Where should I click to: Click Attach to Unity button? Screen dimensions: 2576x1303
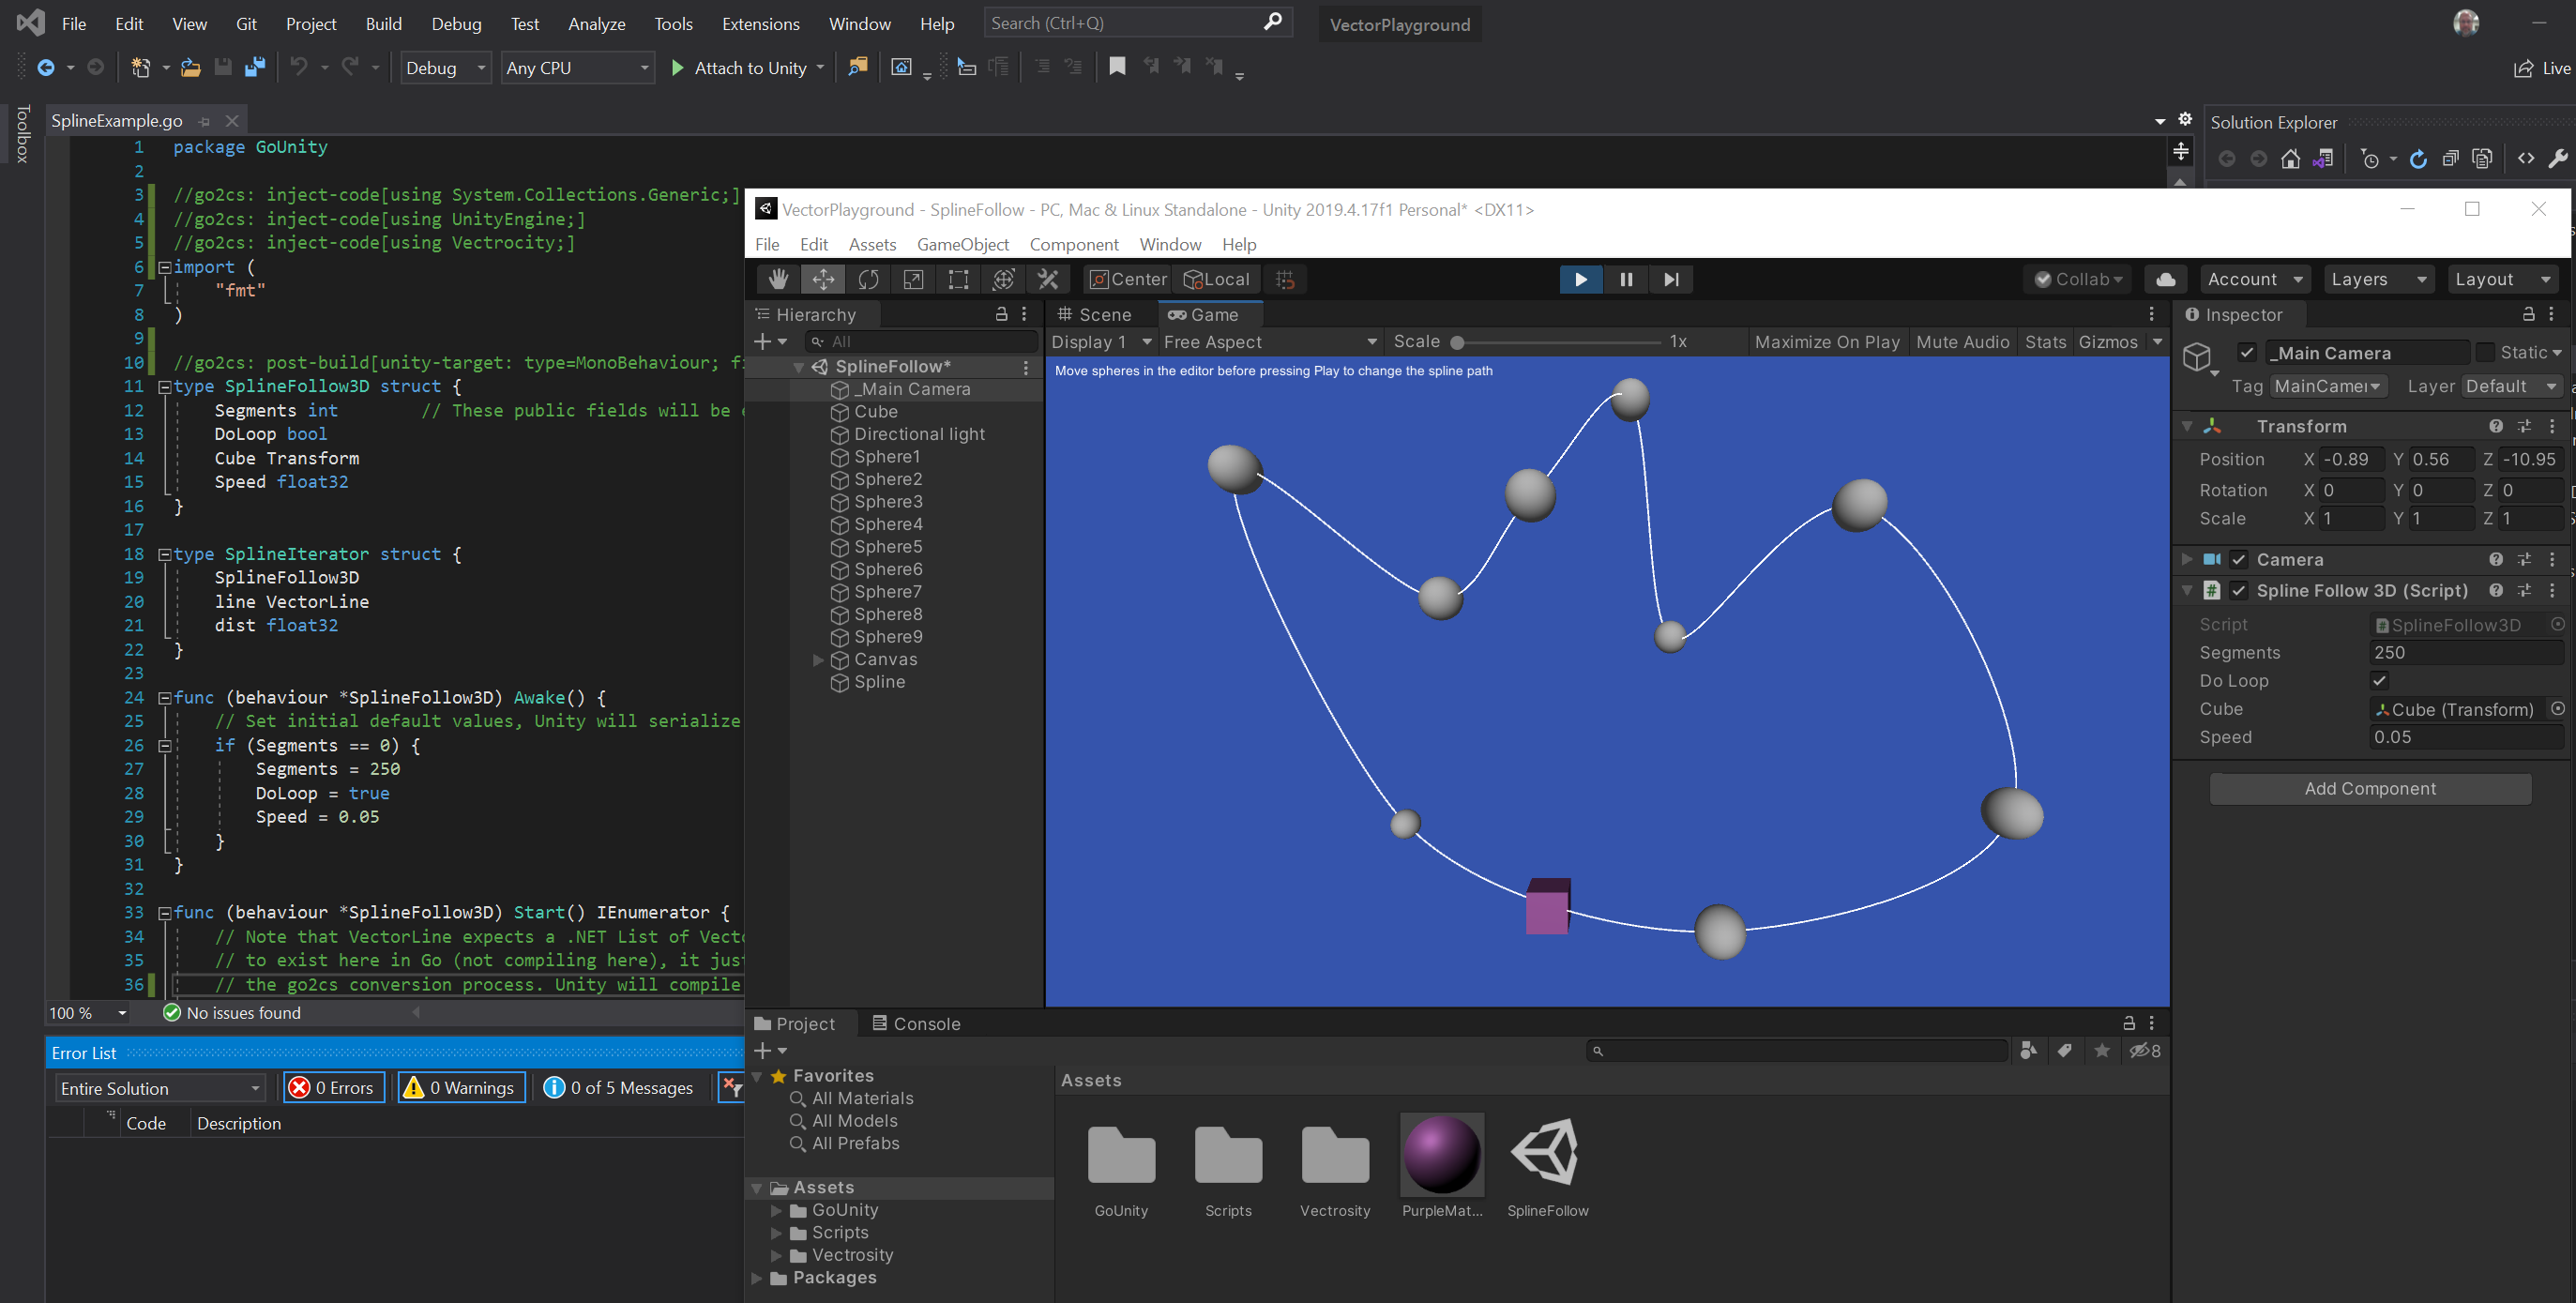pyautogui.click(x=749, y=68)
